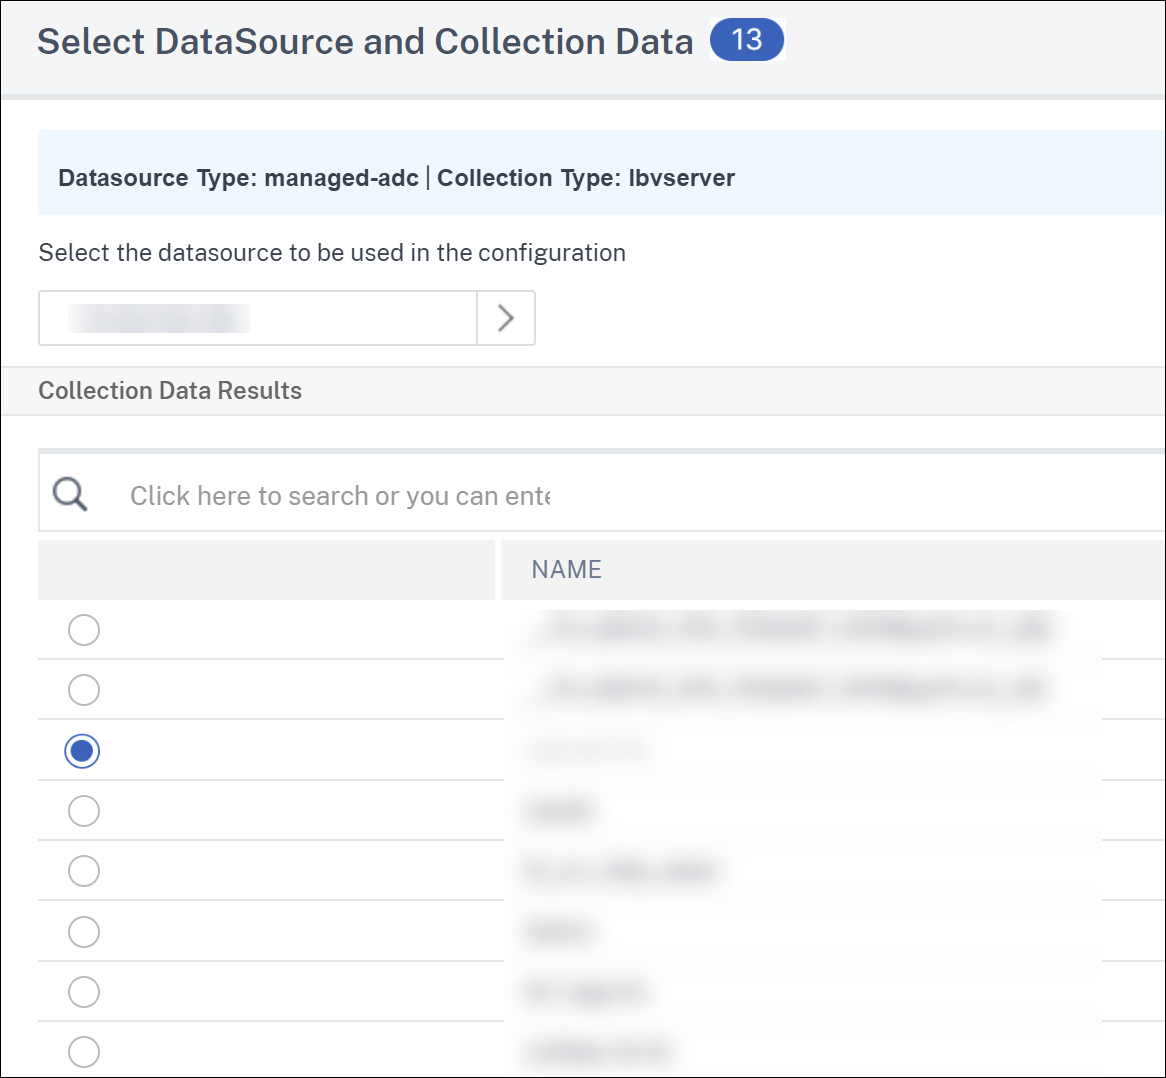
Task: Click the "Collection Data Results" section header
Action: (x=170, y=390)
